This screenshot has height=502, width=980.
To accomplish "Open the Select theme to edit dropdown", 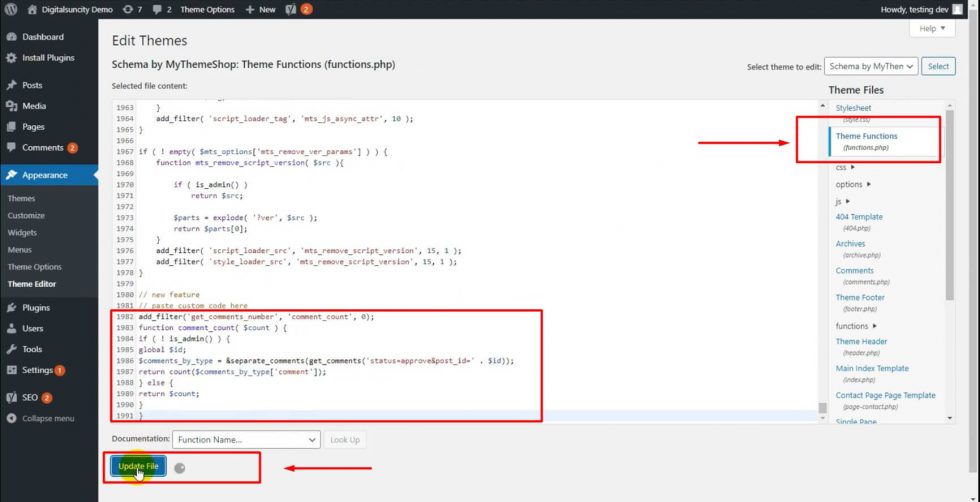I will pos(871,66).
